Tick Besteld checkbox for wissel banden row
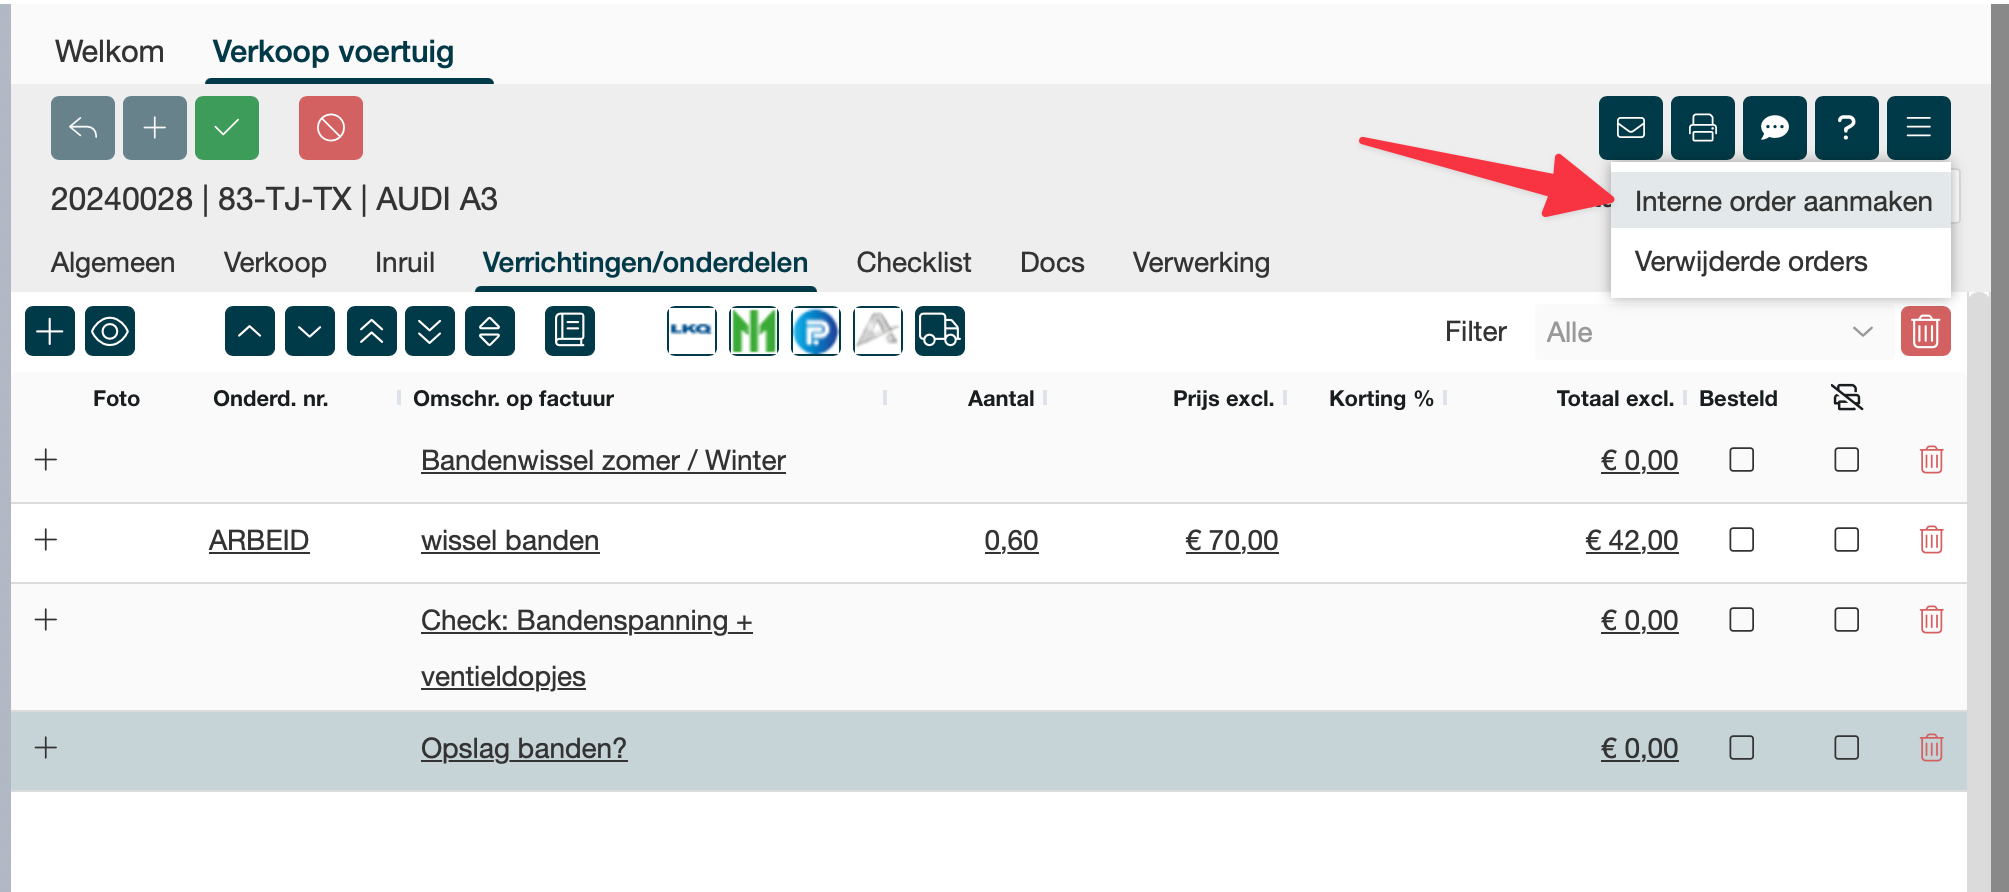Image resolution: width=2009 pixels, height=892 pixels. point(1742,540)
